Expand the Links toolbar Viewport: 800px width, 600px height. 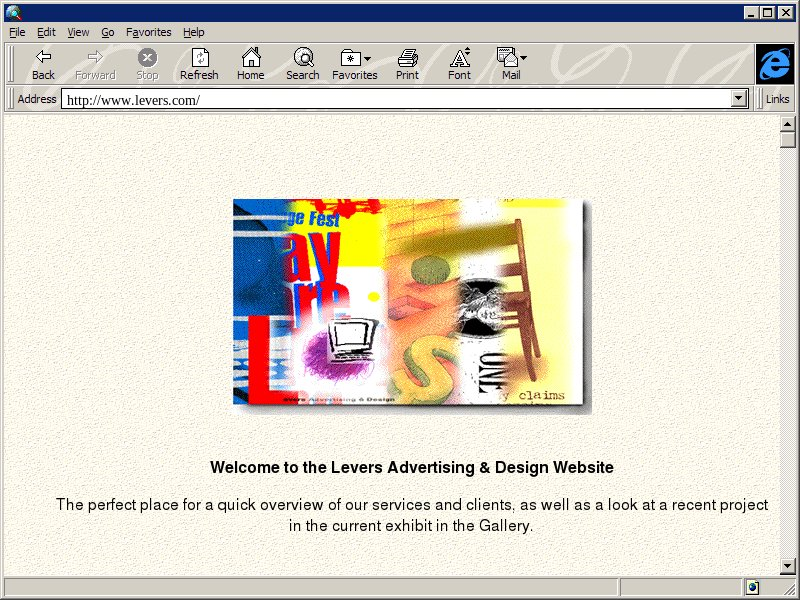tap(777, 99)
